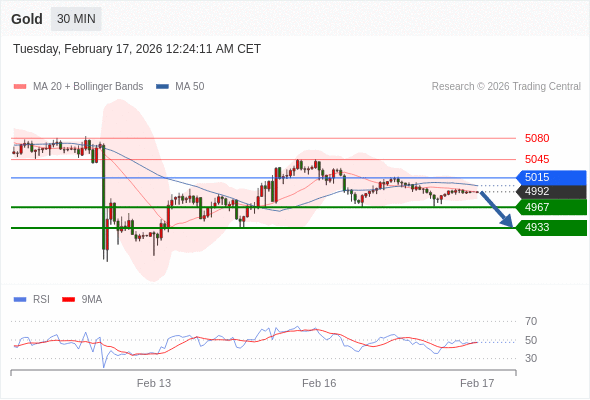Click the Gold chart title
The image size is (590, 400).
27,19
